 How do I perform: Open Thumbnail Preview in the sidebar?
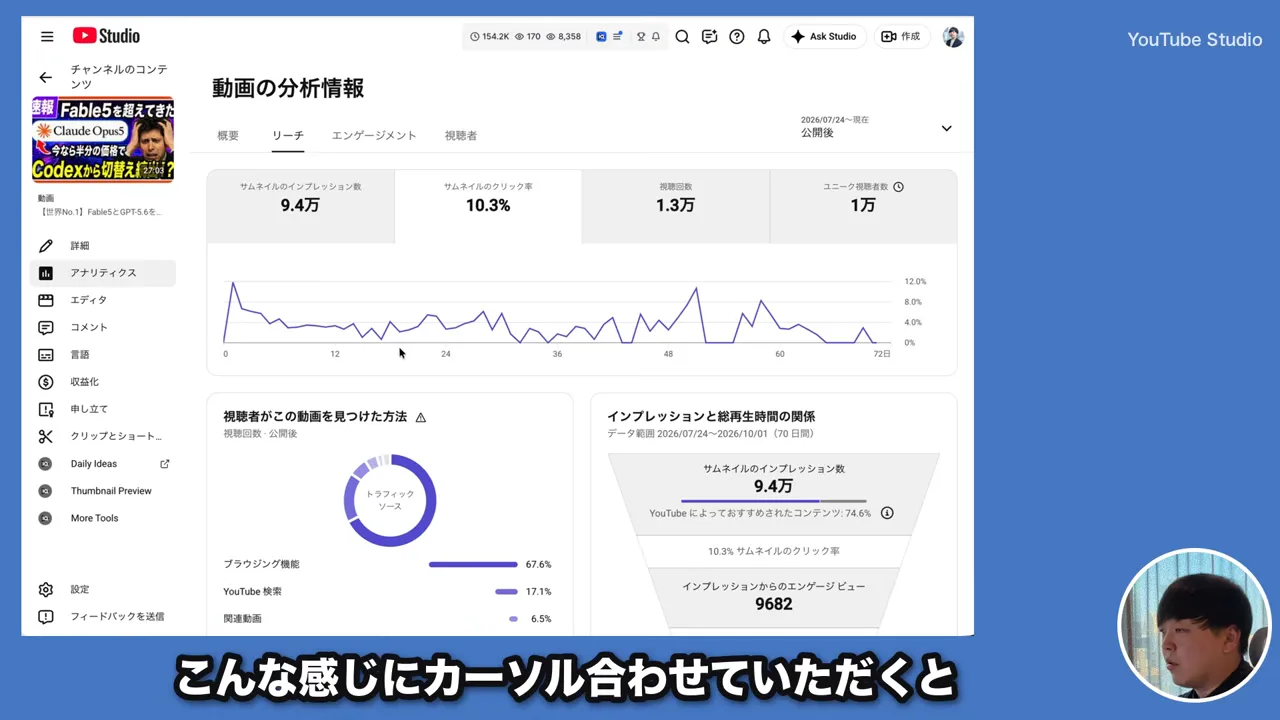point(102,491)
